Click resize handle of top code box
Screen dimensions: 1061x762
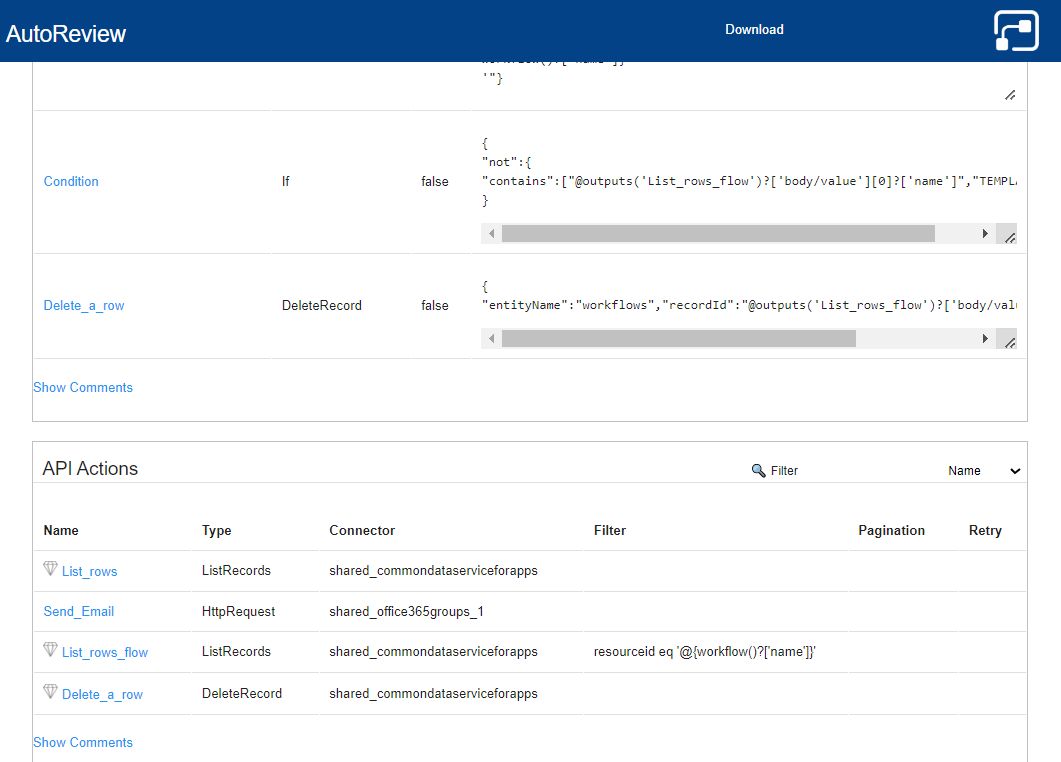tap(1010, 95)
